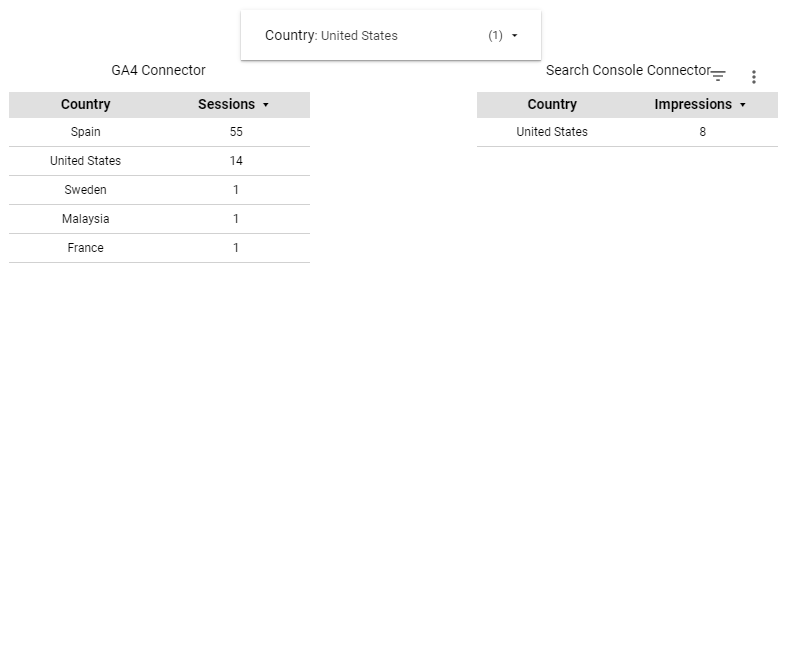Viewport: 800px width, 650px height.
Task: Open the Country filter dropdown control
Action: [391, 35]
